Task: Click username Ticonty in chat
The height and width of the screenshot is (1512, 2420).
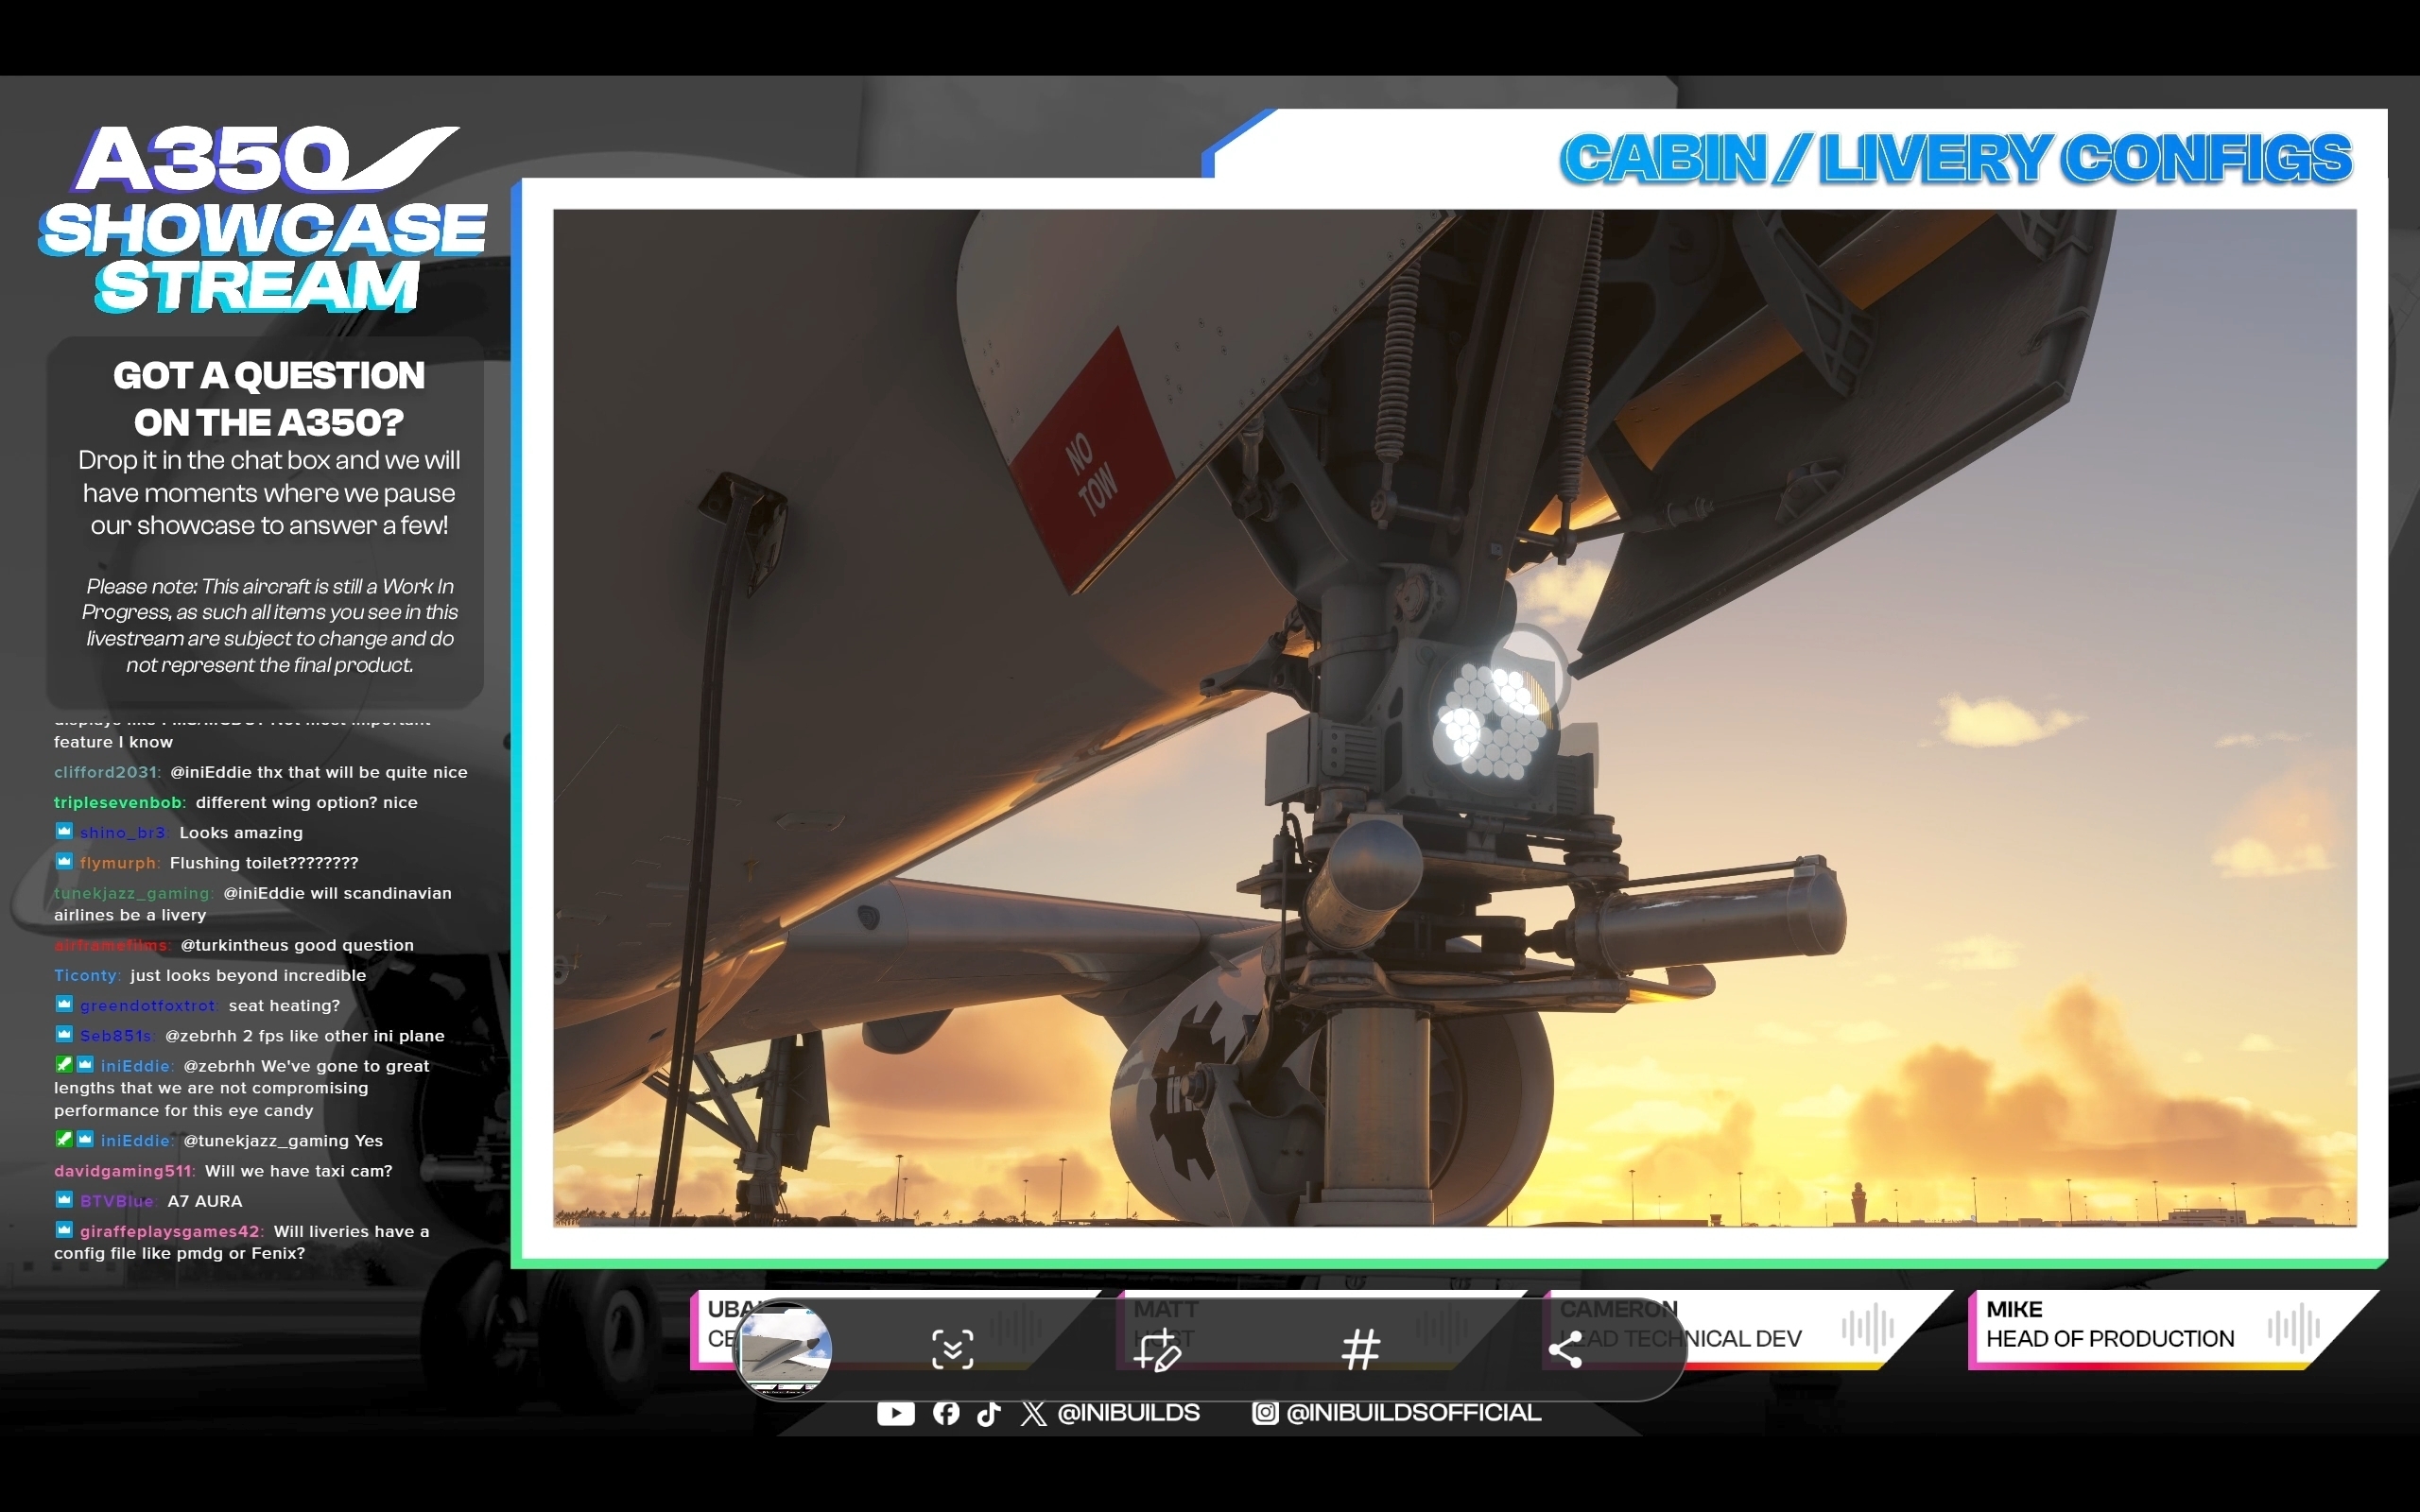Action: (x=87, y=975)
